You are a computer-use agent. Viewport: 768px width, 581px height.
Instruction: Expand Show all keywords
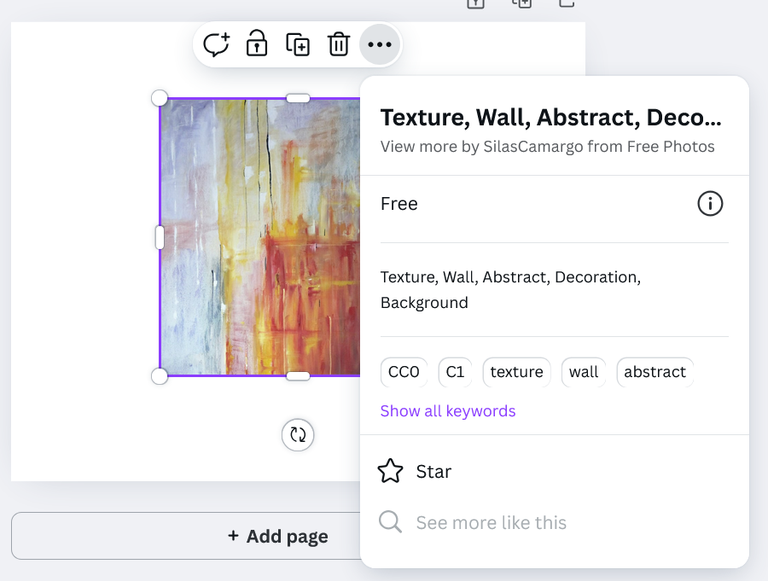[448, 411]
